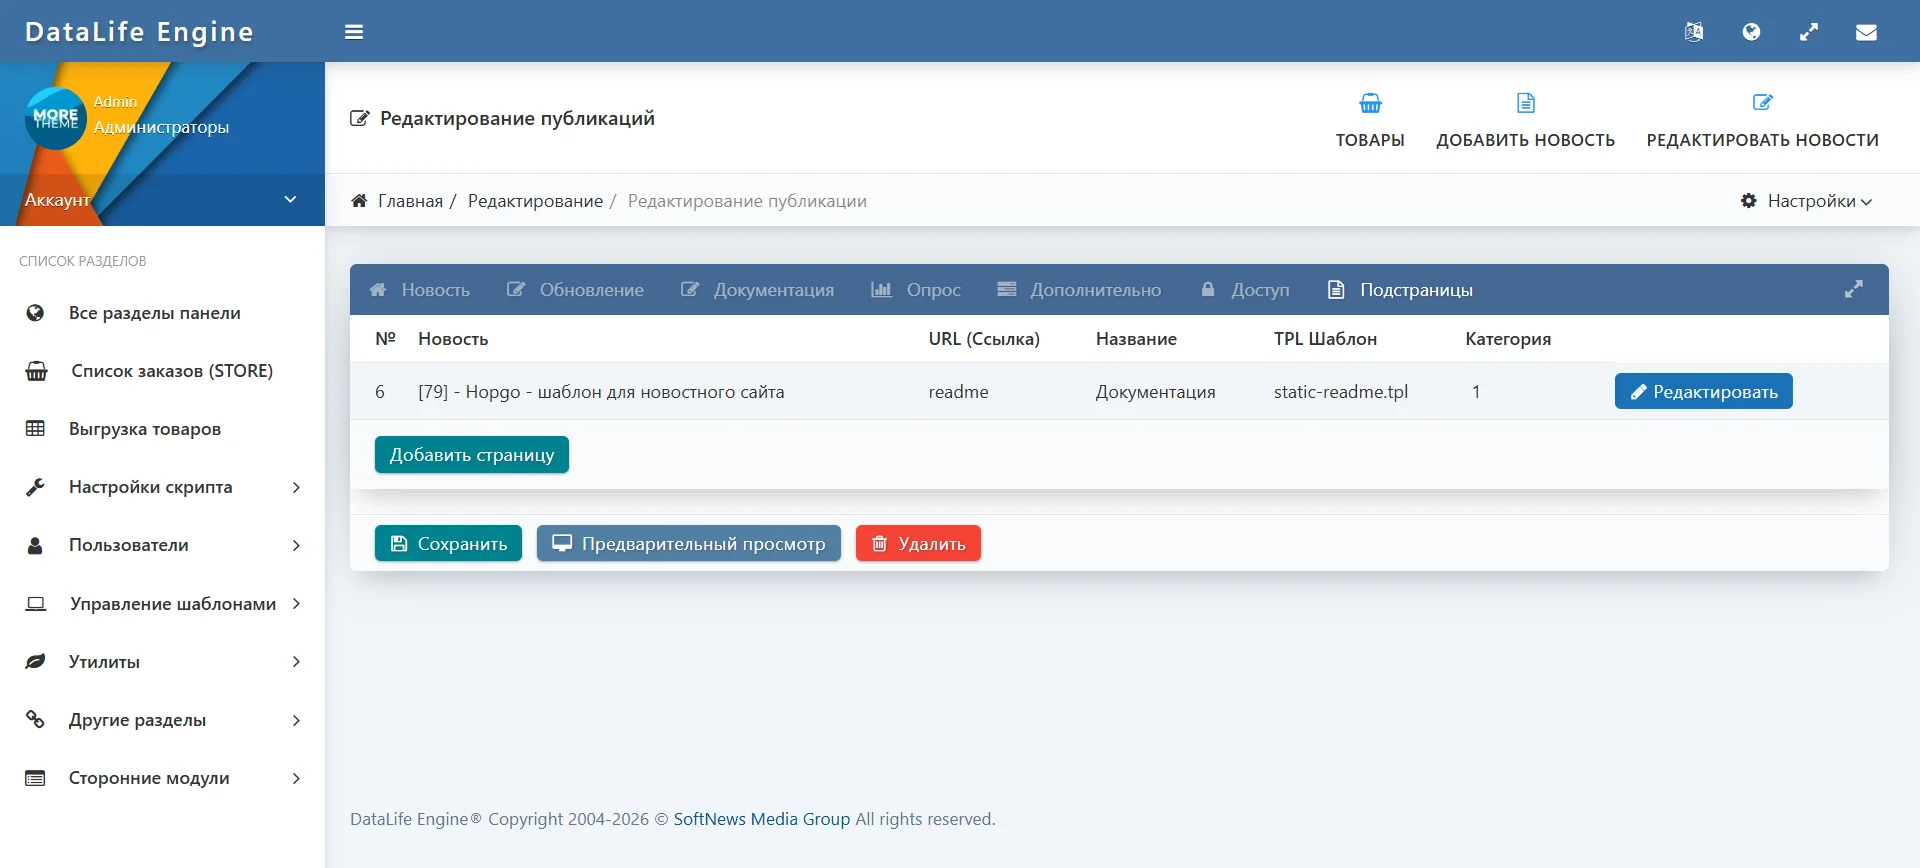Click the fullscreen arrows icon in header
The image size is (1920, 868).
(x=1809, y=32)
